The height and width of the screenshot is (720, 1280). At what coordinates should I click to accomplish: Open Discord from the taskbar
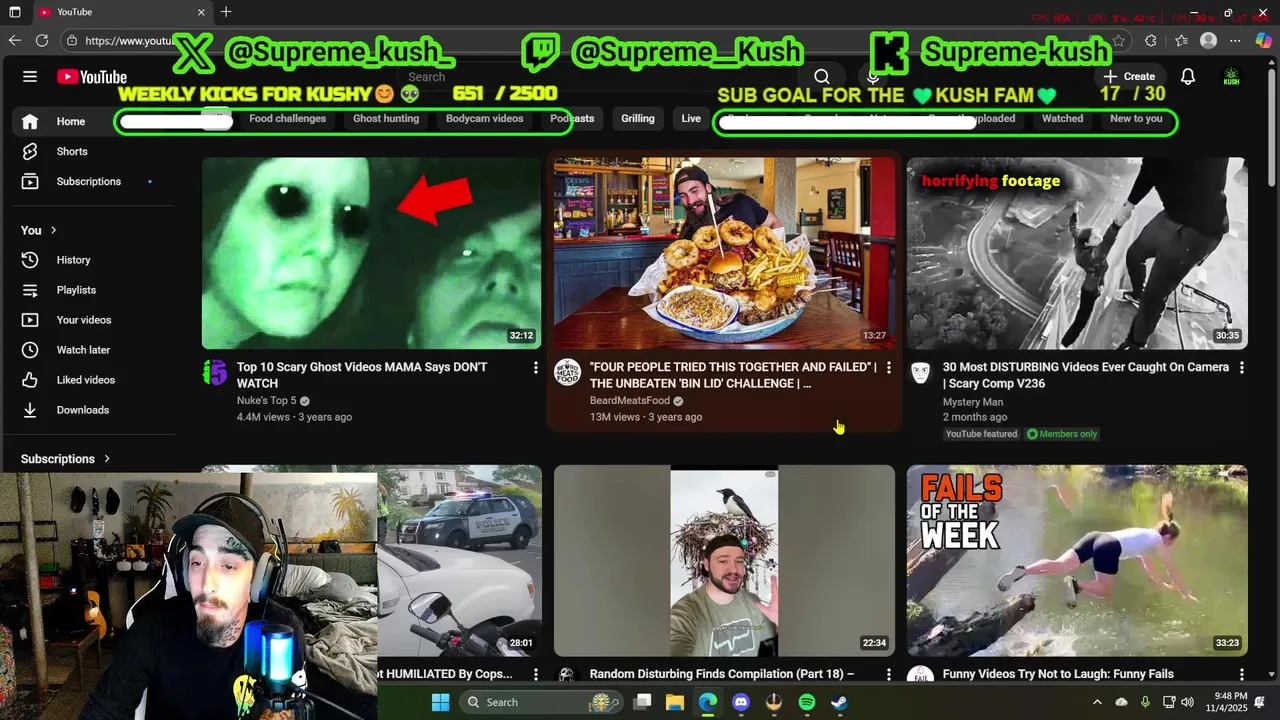tap(741, 702)
